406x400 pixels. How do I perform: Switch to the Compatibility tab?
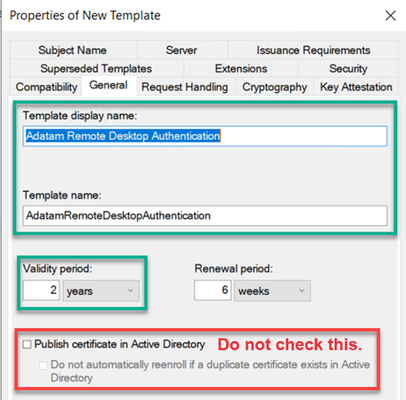(x=46, y=87)
